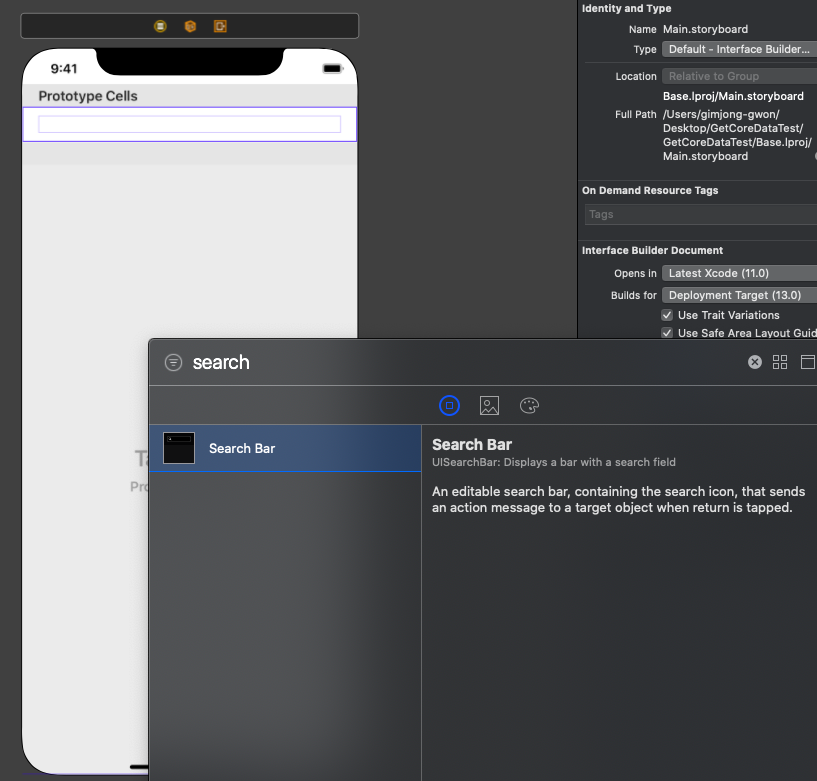Viewport: 817px width, 781px height.
Task: Open the Builds for Deployment Target dropdown
Action: 739,295
